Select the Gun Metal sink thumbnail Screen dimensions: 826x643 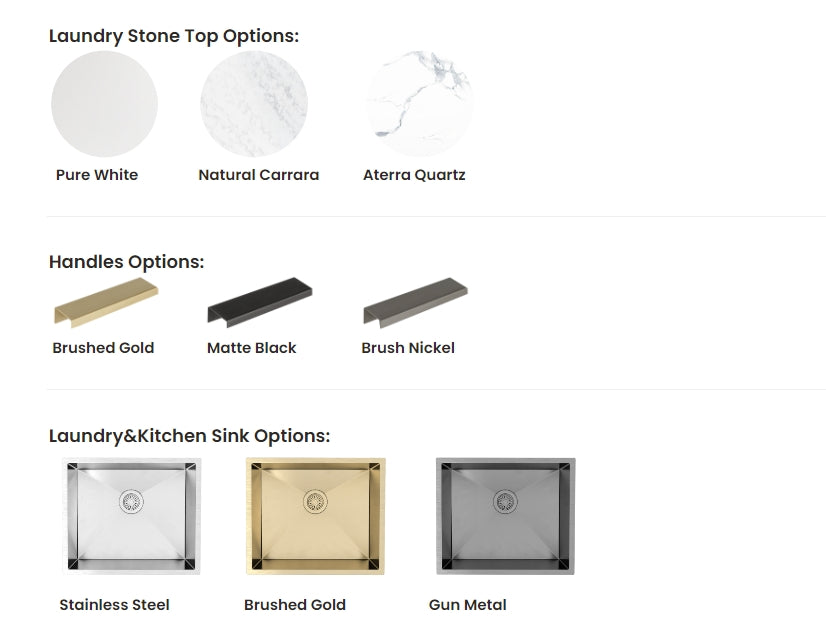[505, 516]
